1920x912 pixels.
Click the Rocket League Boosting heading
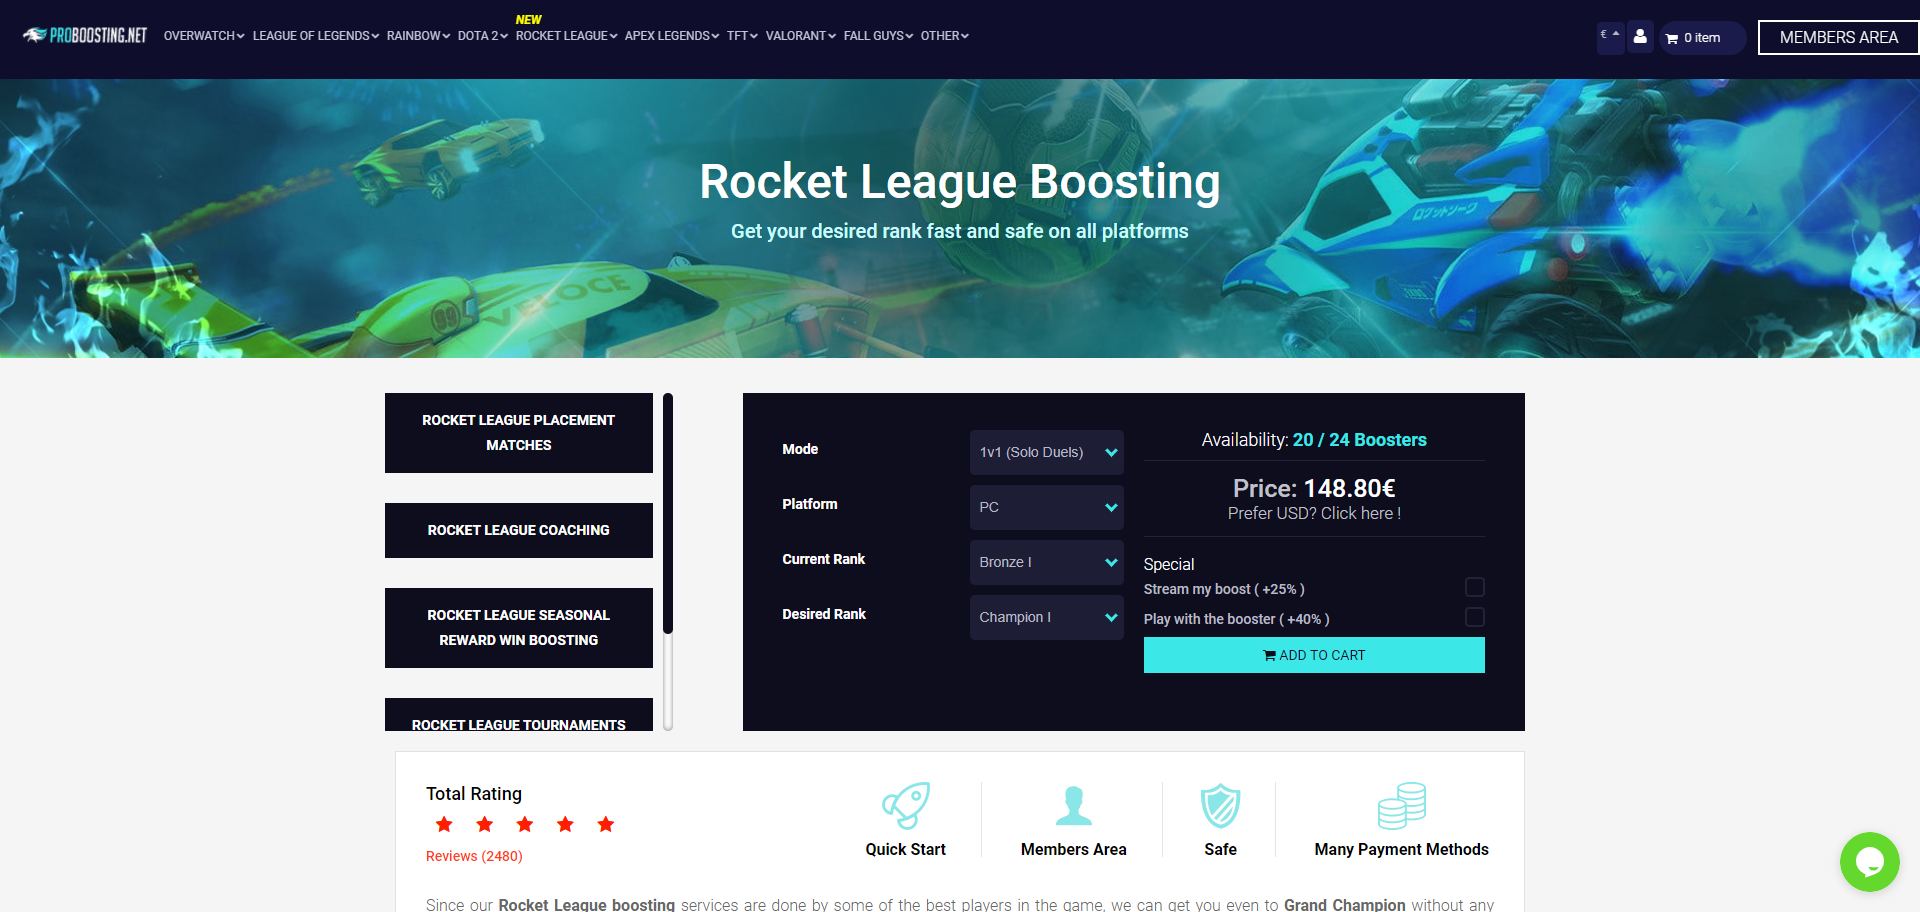[x=960, y=182]
